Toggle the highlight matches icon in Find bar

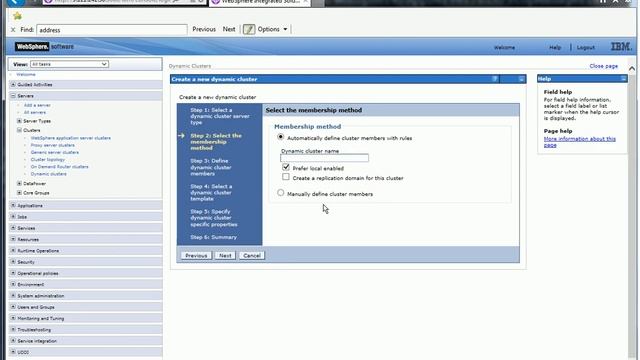coord(249,29)
